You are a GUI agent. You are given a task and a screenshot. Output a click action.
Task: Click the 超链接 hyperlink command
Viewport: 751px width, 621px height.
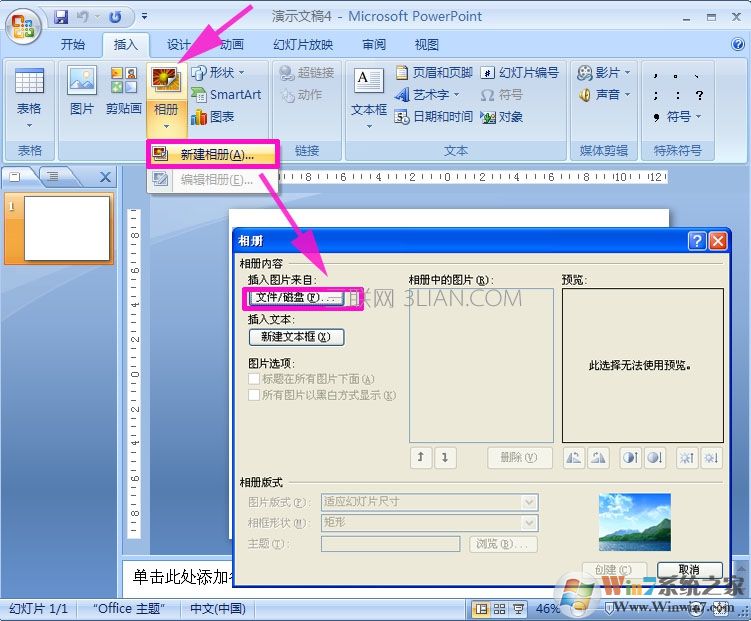pos(307,73)
